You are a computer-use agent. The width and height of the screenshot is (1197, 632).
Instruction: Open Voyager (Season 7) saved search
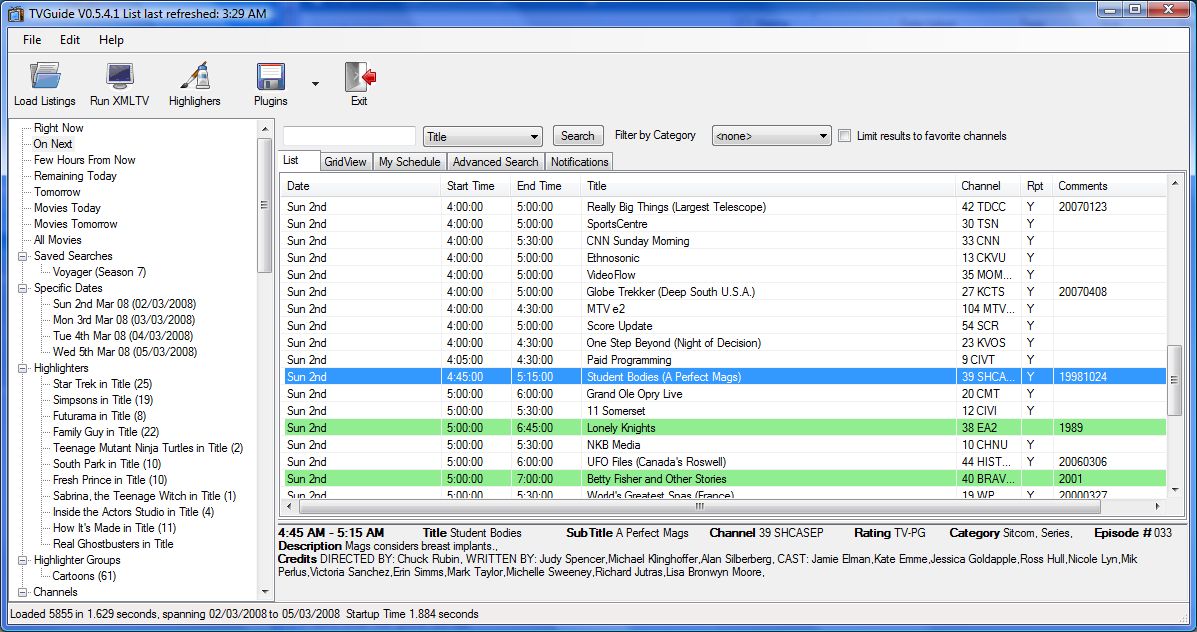99,272
